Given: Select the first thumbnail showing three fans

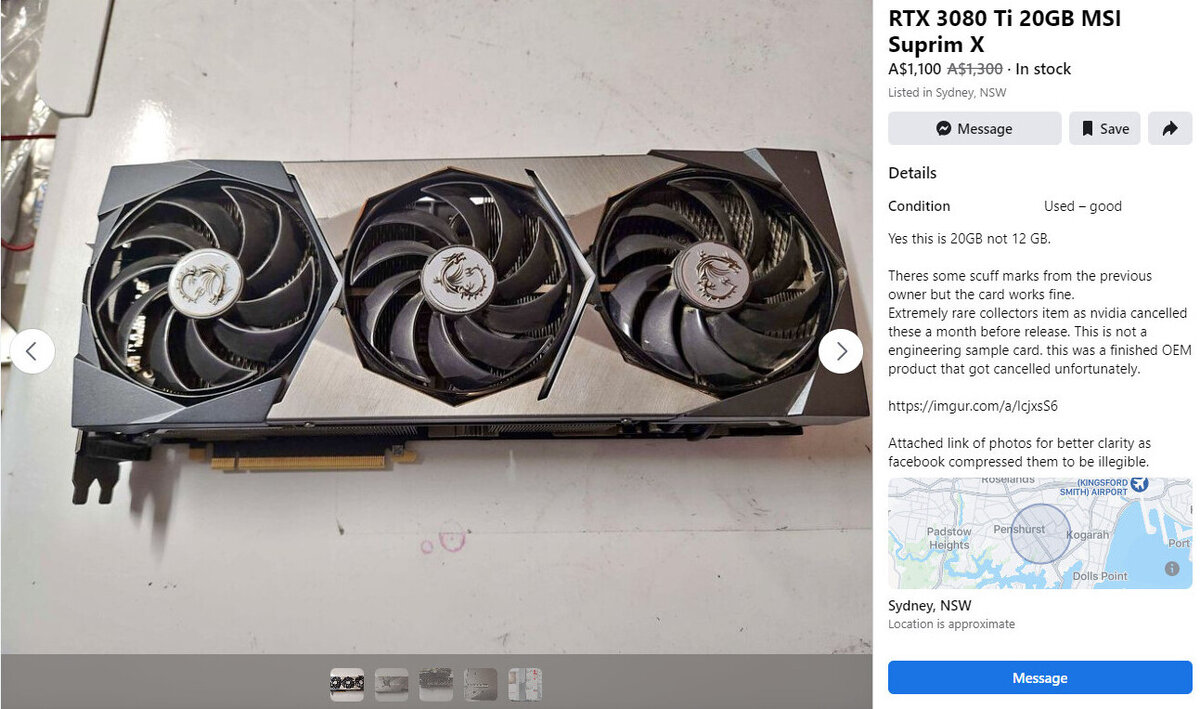Looking at the screenshot, I should coord(347,684).
